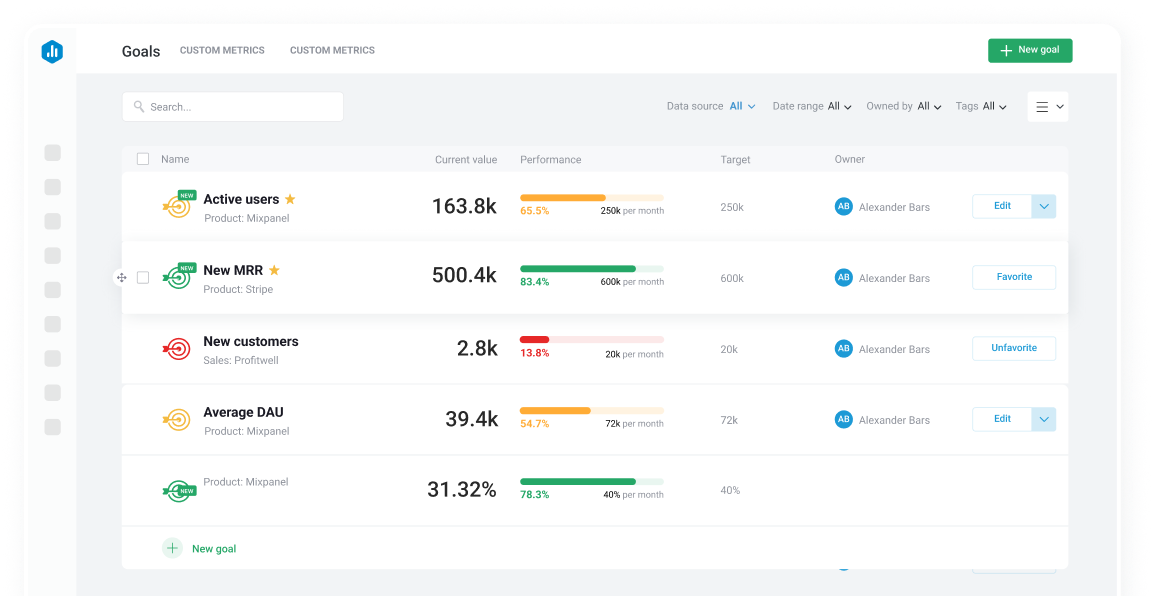The height and width of the screenshot is (596, 1153).
Task: Click the New customers red target icon
Action: point(176,348)
